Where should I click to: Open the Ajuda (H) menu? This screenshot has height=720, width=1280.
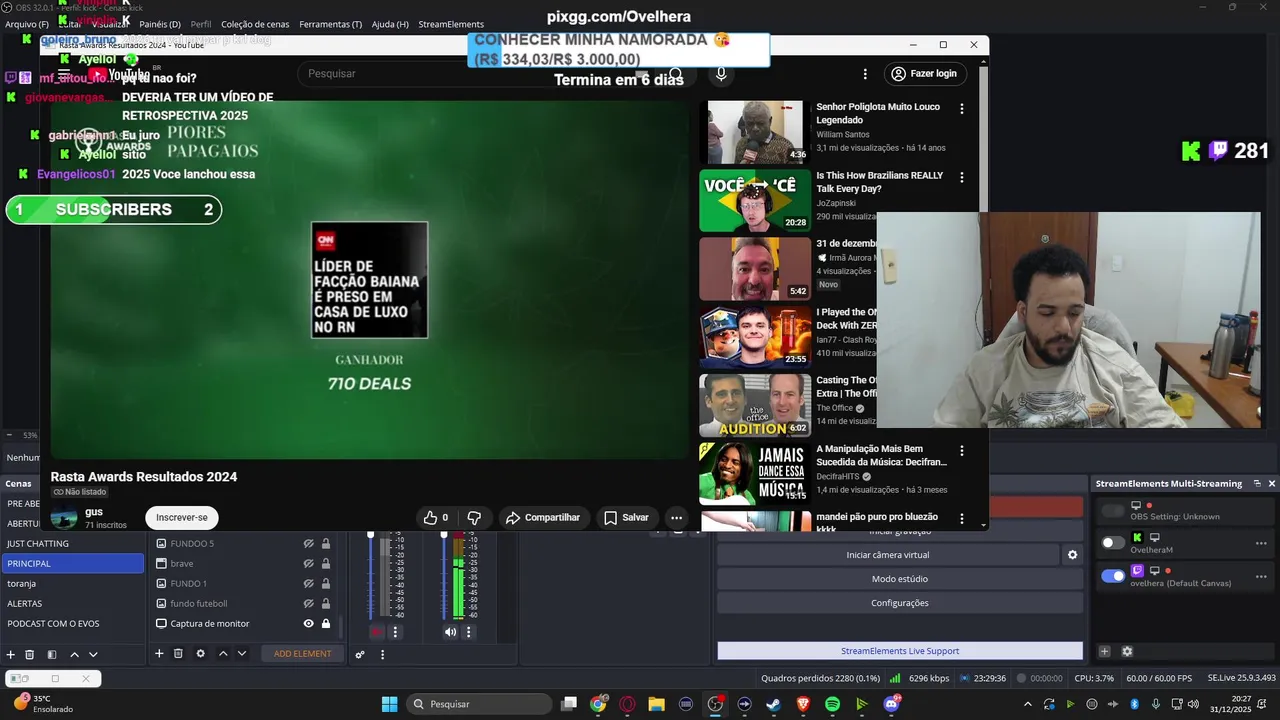pyautogui.click(x=390, y=24)
